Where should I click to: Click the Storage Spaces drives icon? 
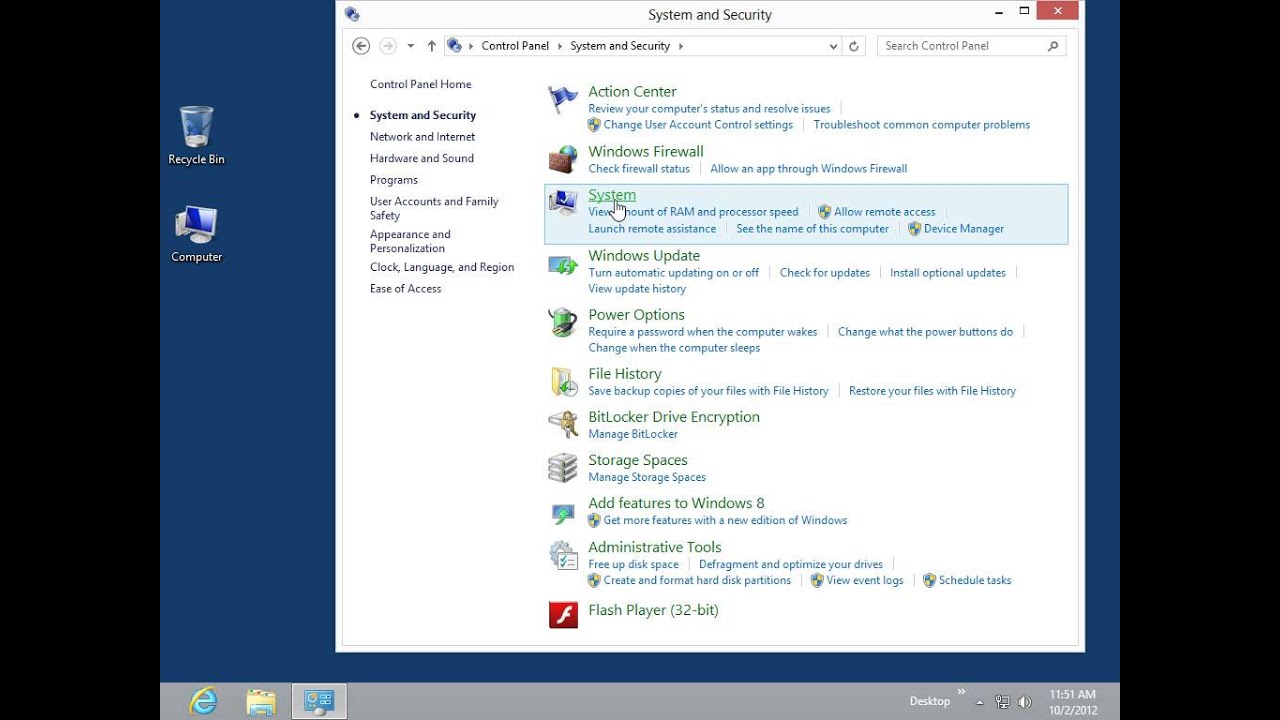(x=563, y=468)
